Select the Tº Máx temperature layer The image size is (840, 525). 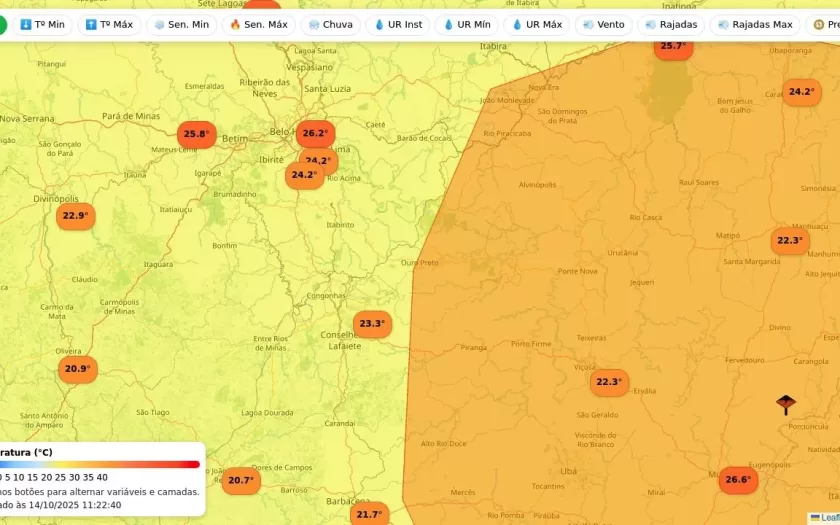[109, 25]
